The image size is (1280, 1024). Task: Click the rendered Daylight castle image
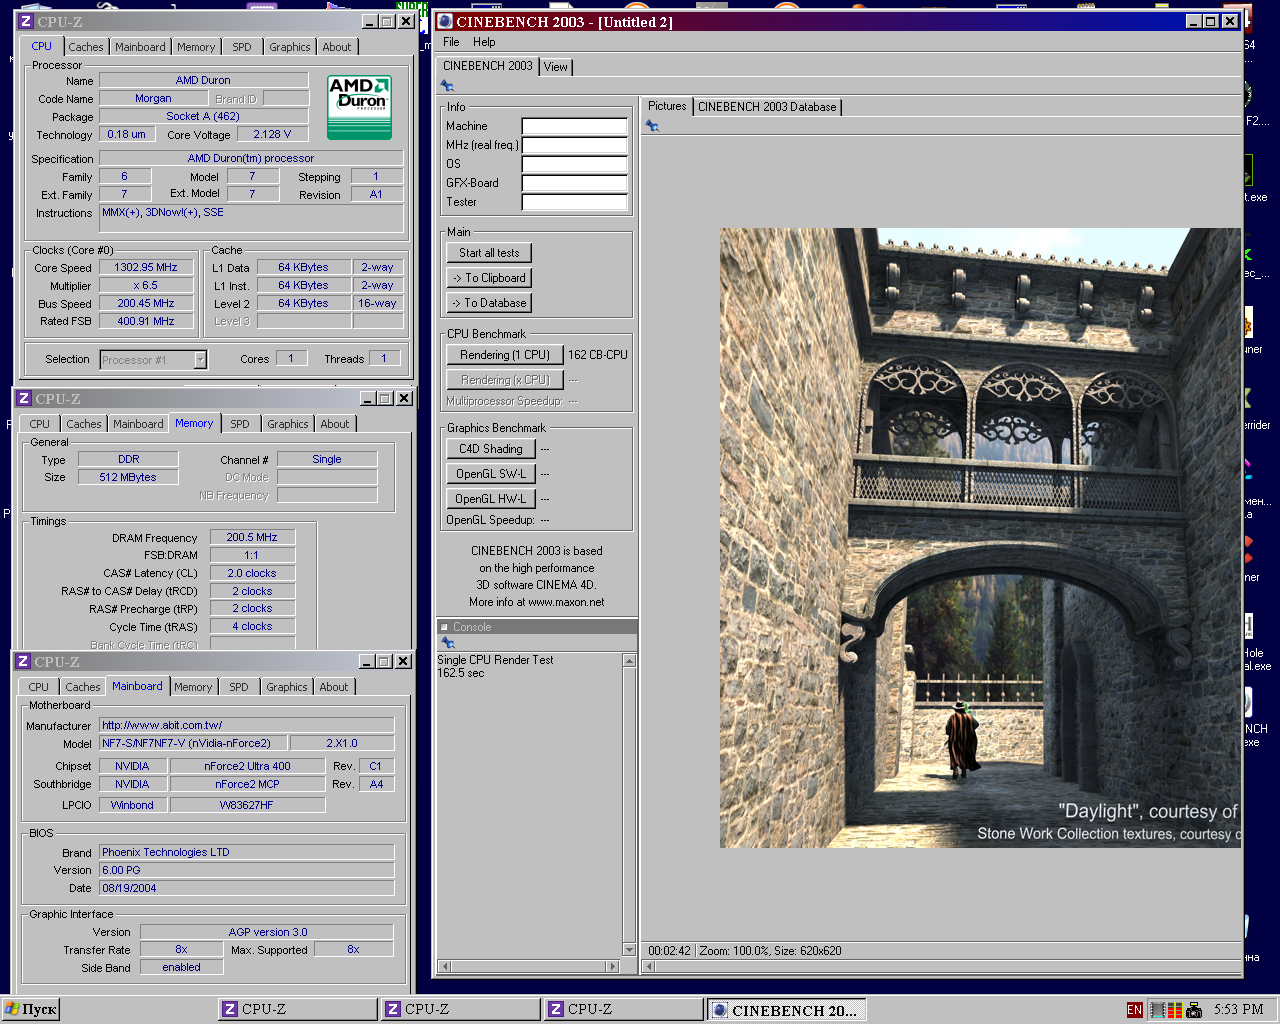pos(980,538)
